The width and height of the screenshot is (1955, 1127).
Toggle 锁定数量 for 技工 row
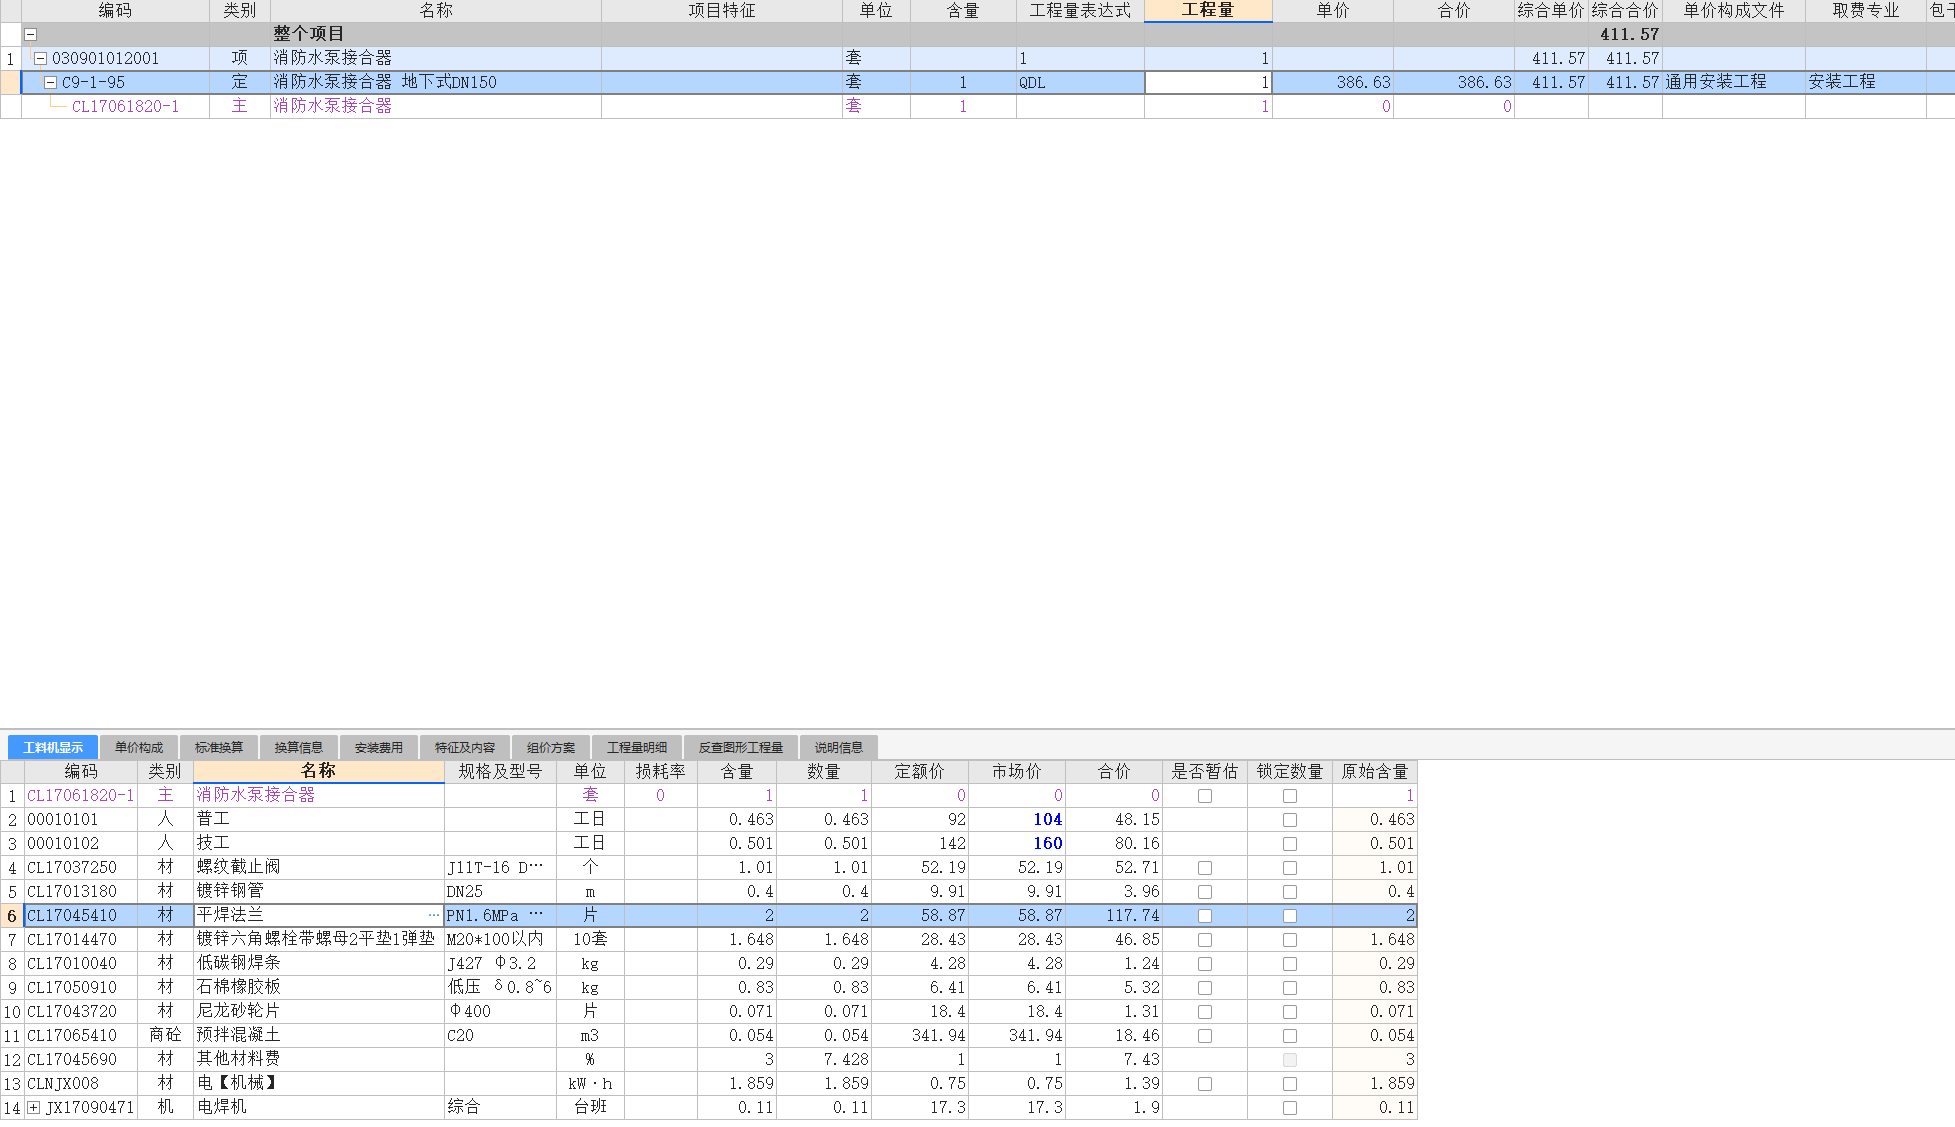1290,844
